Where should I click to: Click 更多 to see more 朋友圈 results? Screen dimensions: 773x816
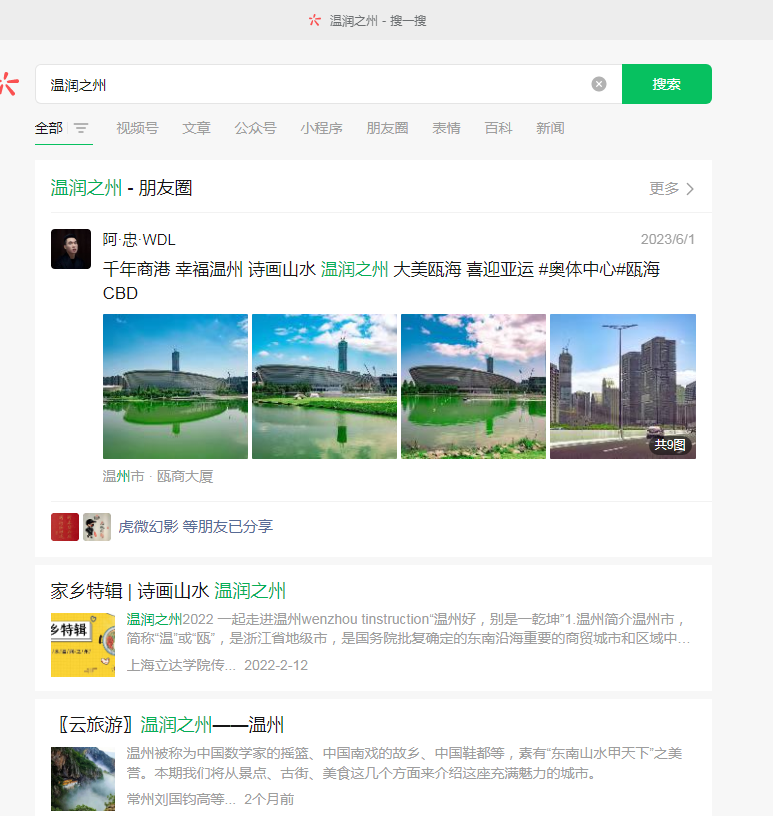[x=671, y=188]
